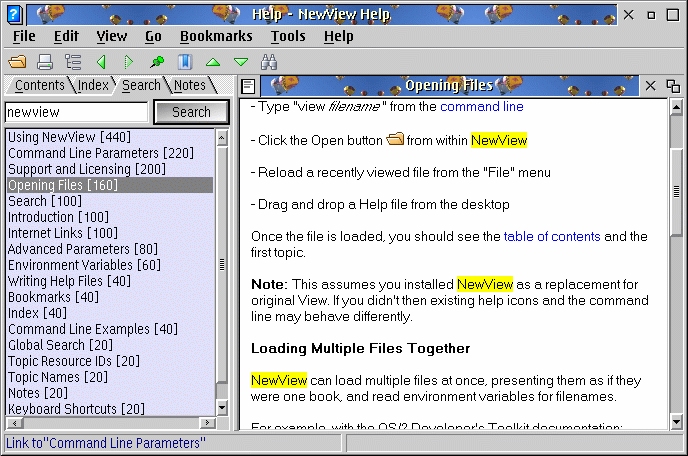Open the Bookmarks menu
Screen dimensions: 688x456
coord(216,36)
